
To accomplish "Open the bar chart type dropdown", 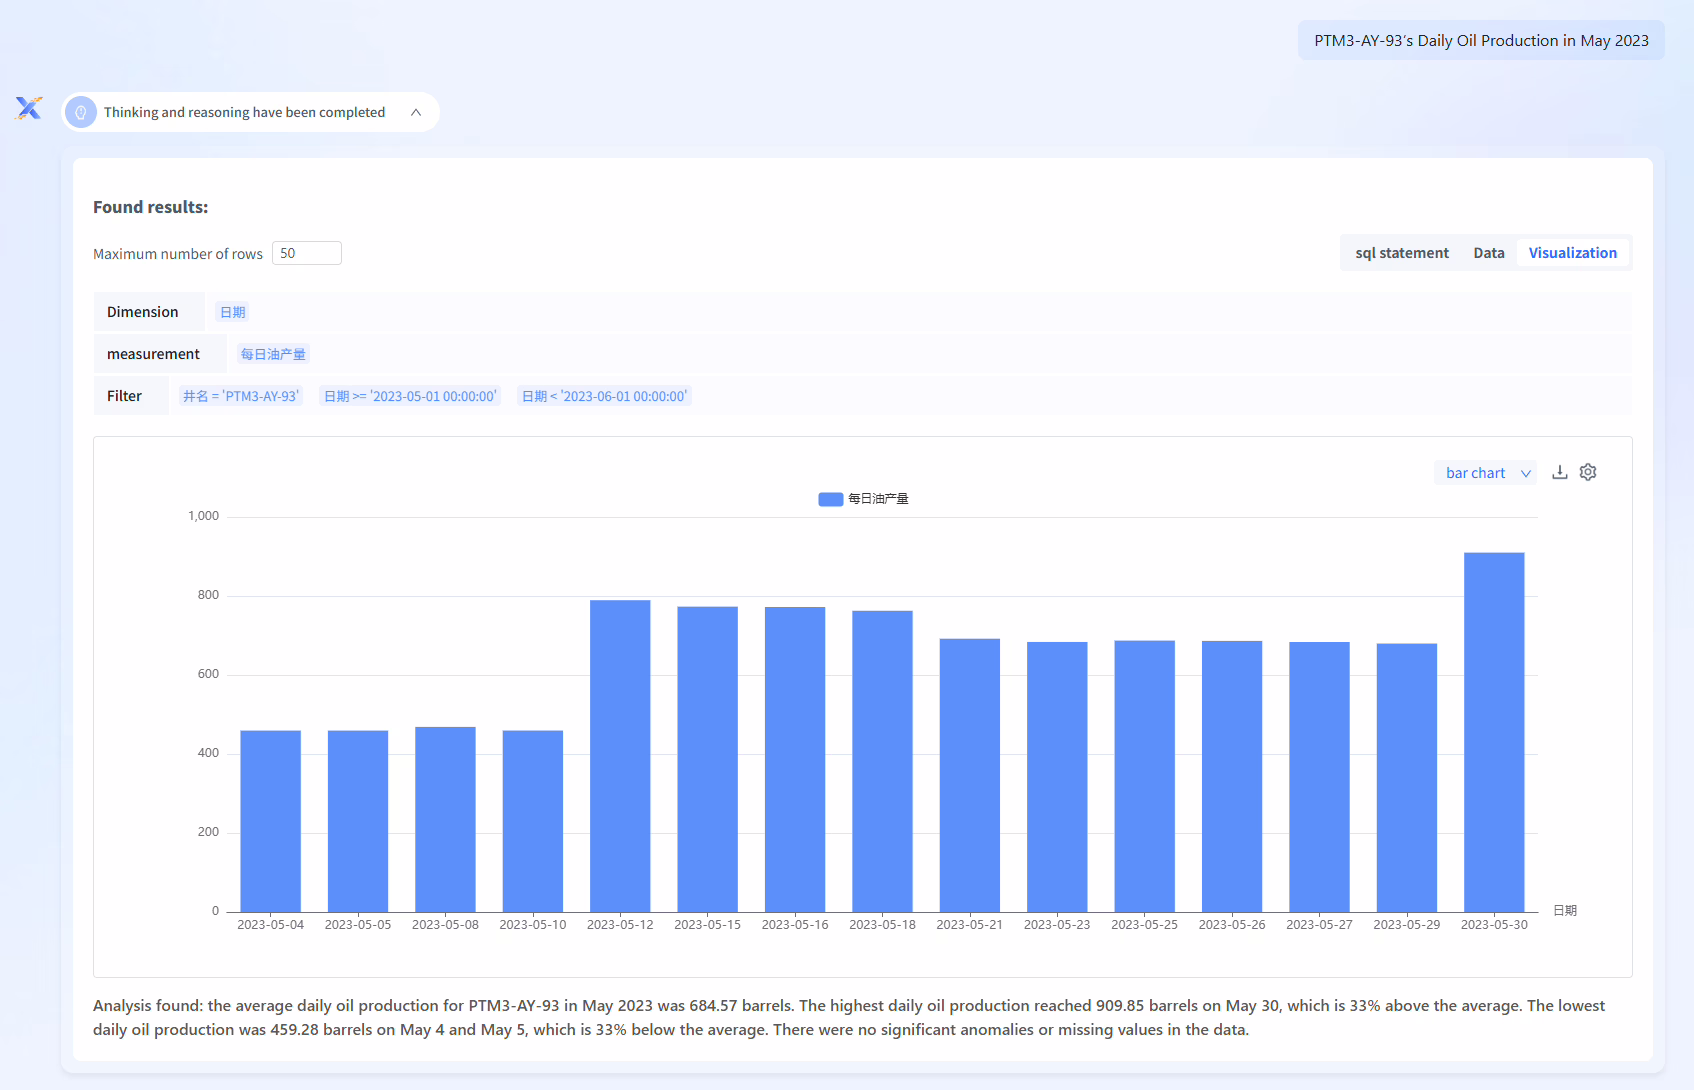I will 1486,473.
